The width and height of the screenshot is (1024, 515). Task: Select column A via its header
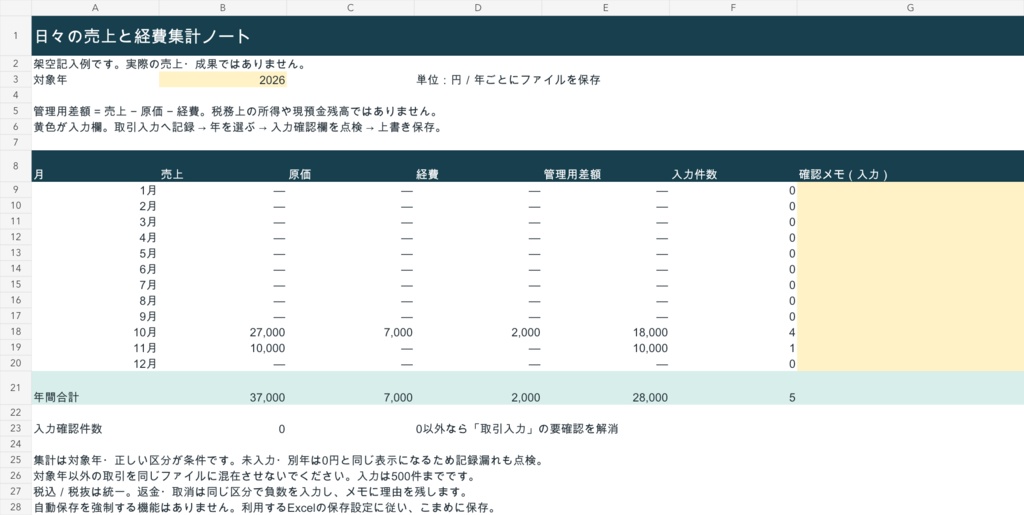(x=95, y=8)
